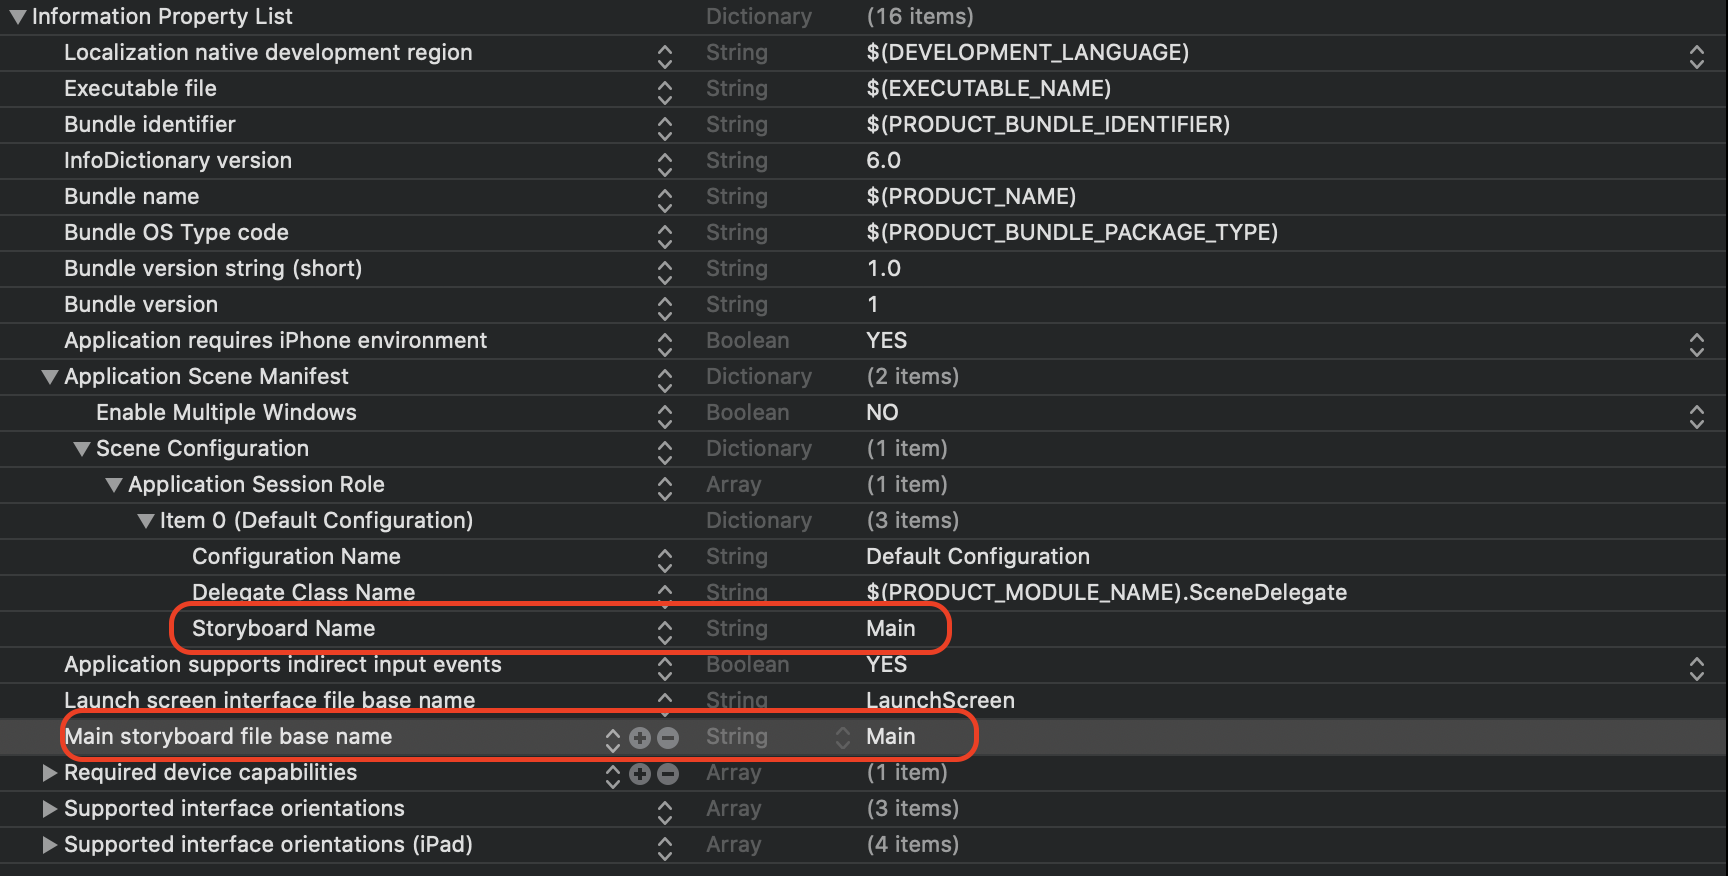Select the Bundle identifier key
Screen dimensions: 1728x876
coord(150,125)
